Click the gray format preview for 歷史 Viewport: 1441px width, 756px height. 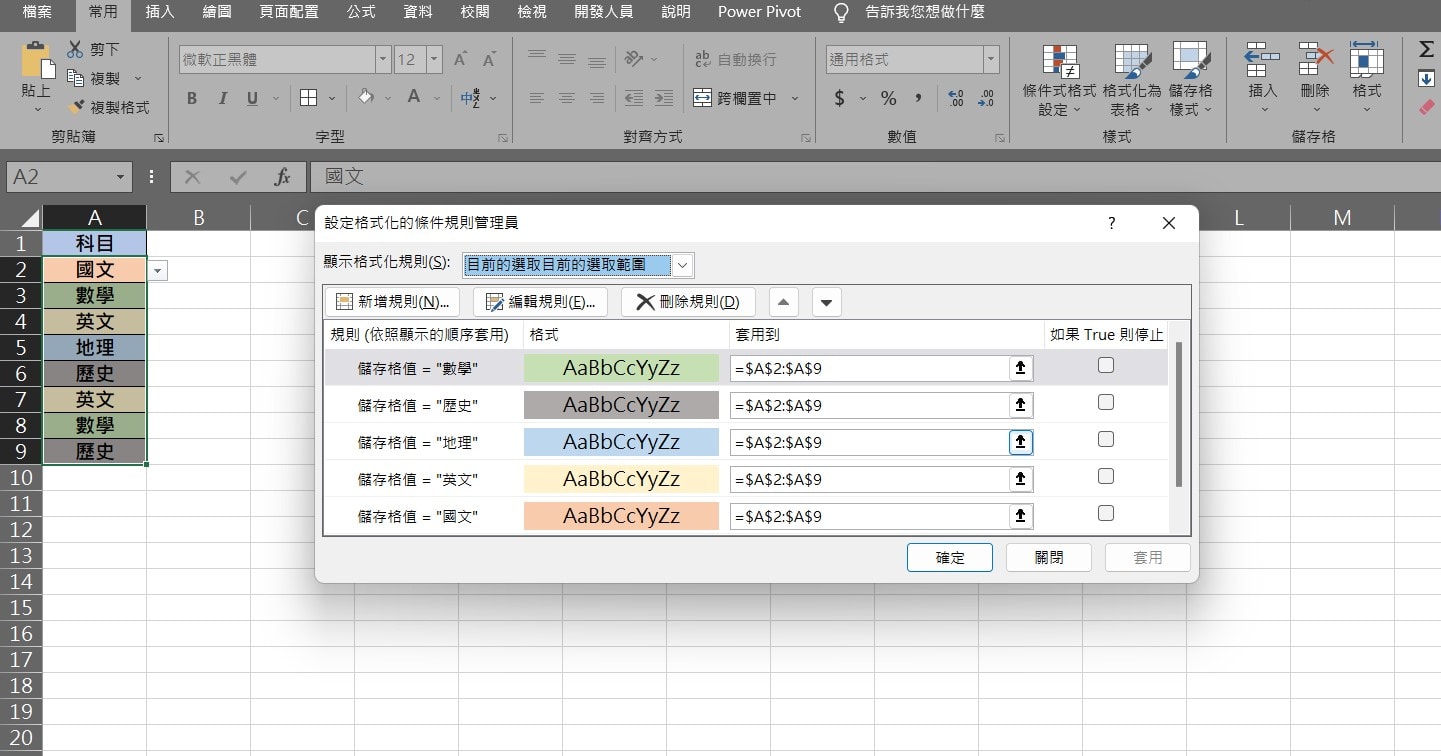click(x=621, y=405)
